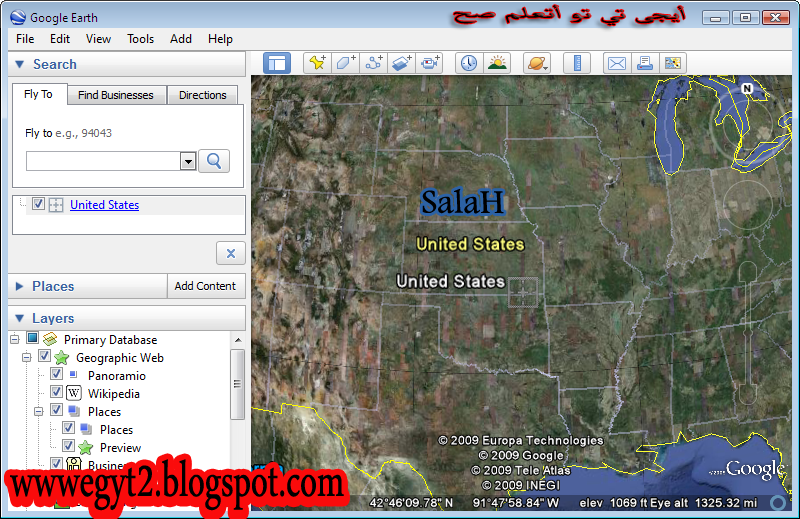Clear search results with X button
This screenshot has width=800, height=519.
coord(231,253)
